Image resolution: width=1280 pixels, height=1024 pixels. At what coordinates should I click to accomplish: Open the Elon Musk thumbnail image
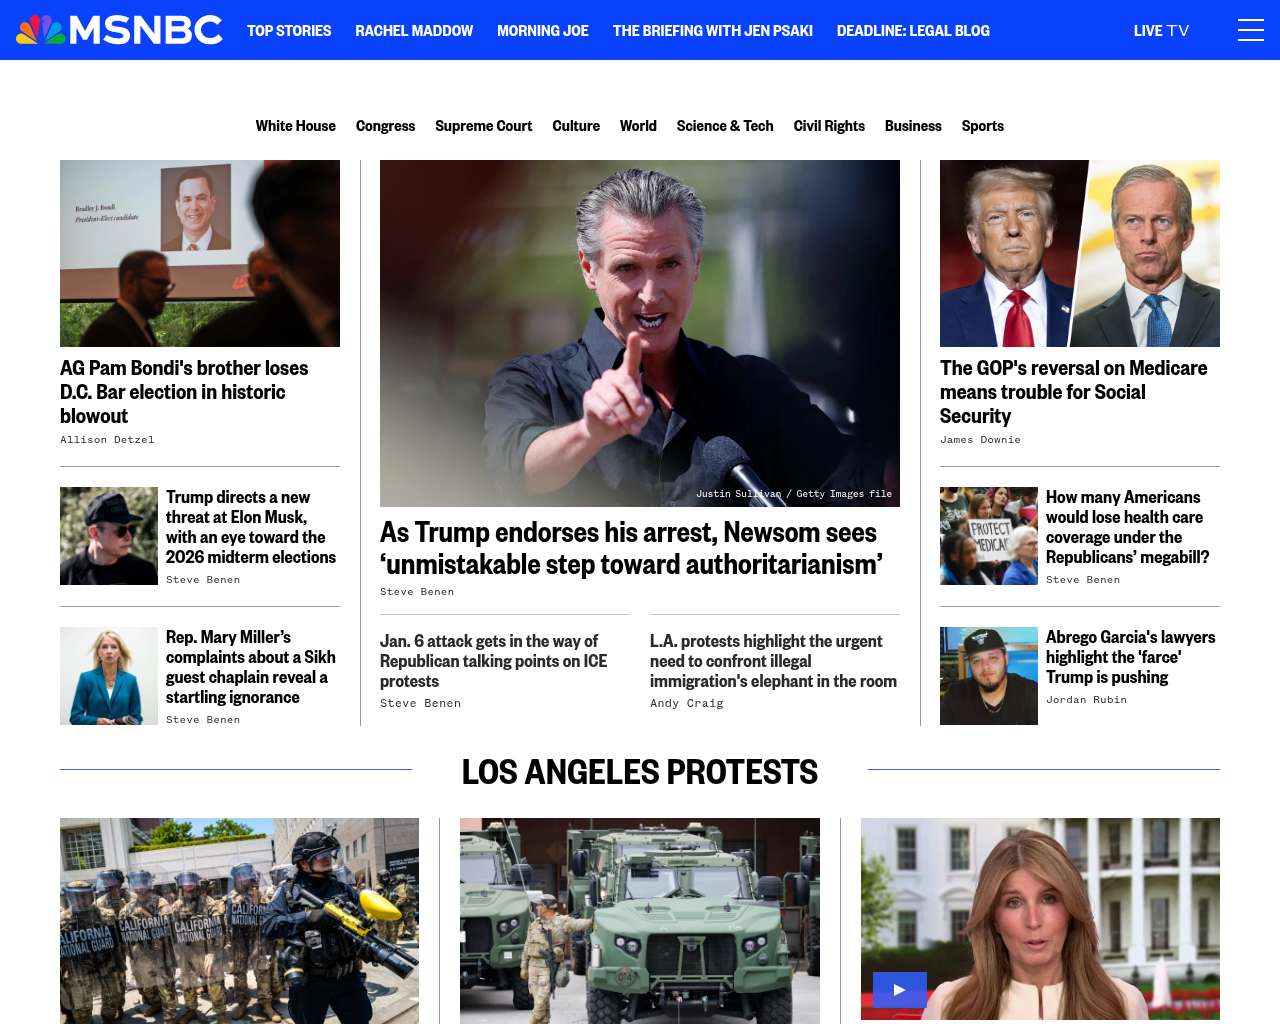tap(109, 536)
